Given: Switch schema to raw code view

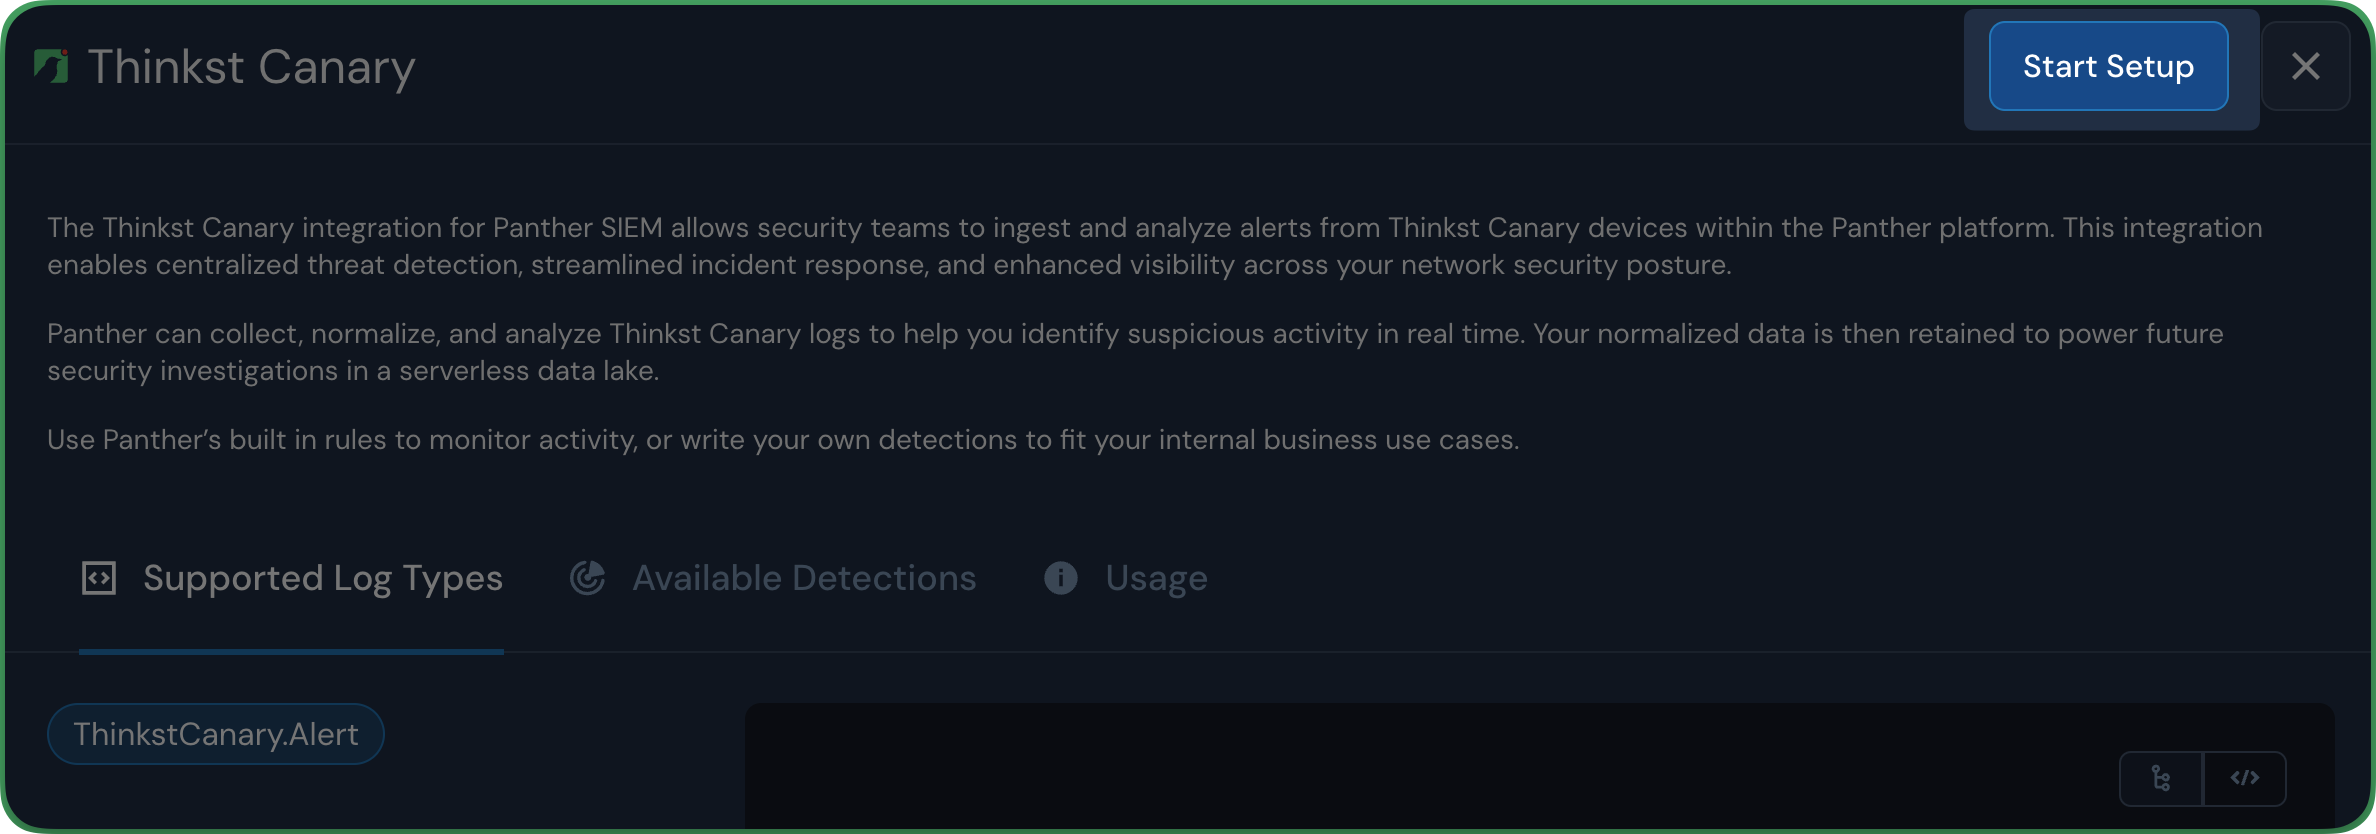Looking at the screenshot, I should click(2244, 778).
